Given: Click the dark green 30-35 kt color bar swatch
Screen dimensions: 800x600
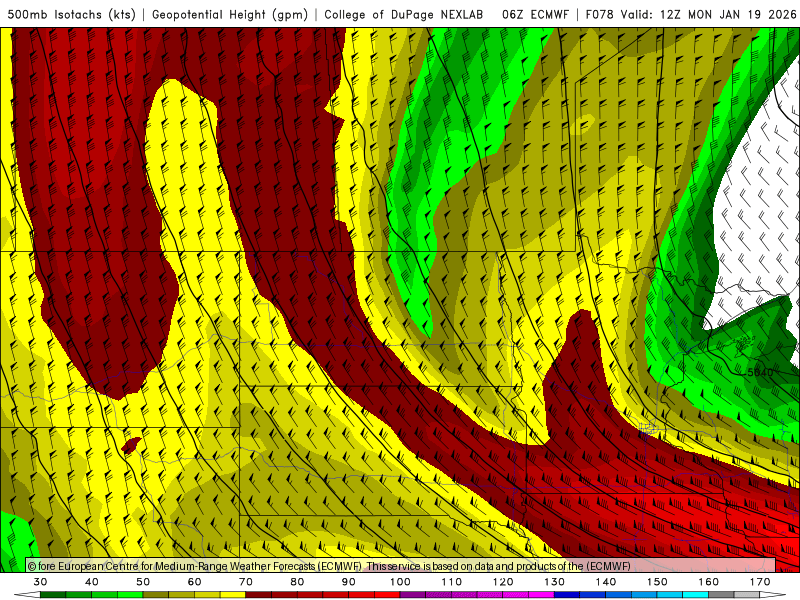Looking at the screenshot, I should (x=53, y=595).
